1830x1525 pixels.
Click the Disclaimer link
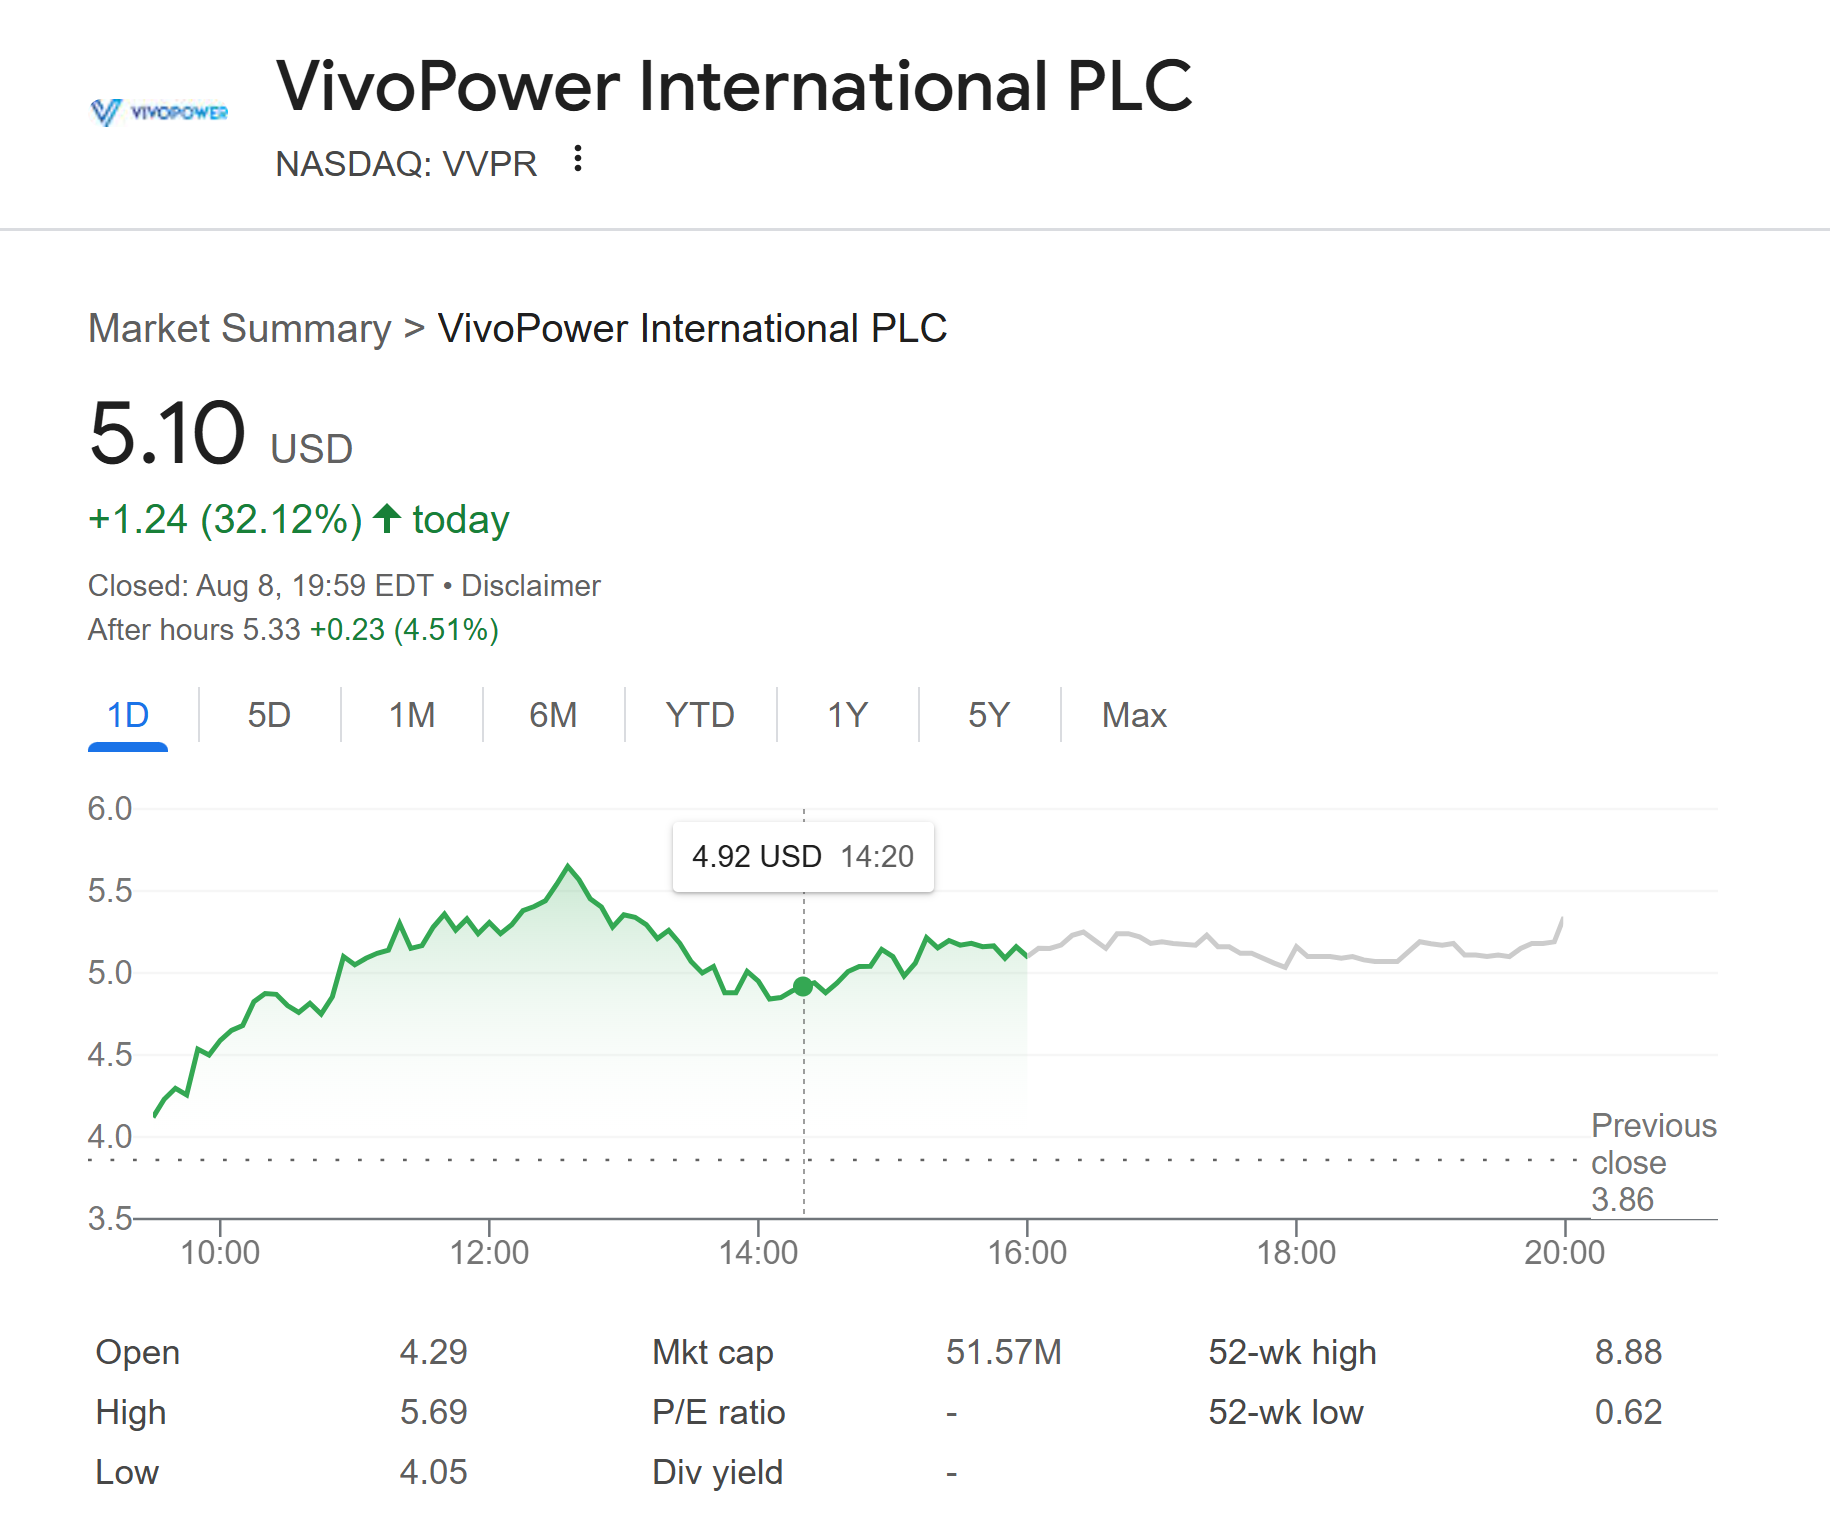pyautogui.click(x=531, y=585)
